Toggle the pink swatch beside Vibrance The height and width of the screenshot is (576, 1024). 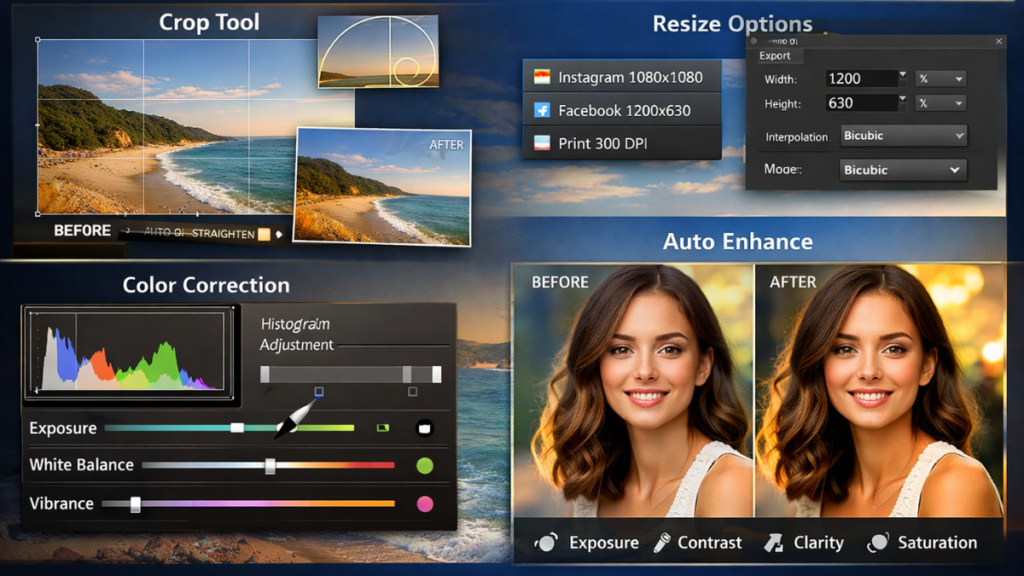[426, 503]
